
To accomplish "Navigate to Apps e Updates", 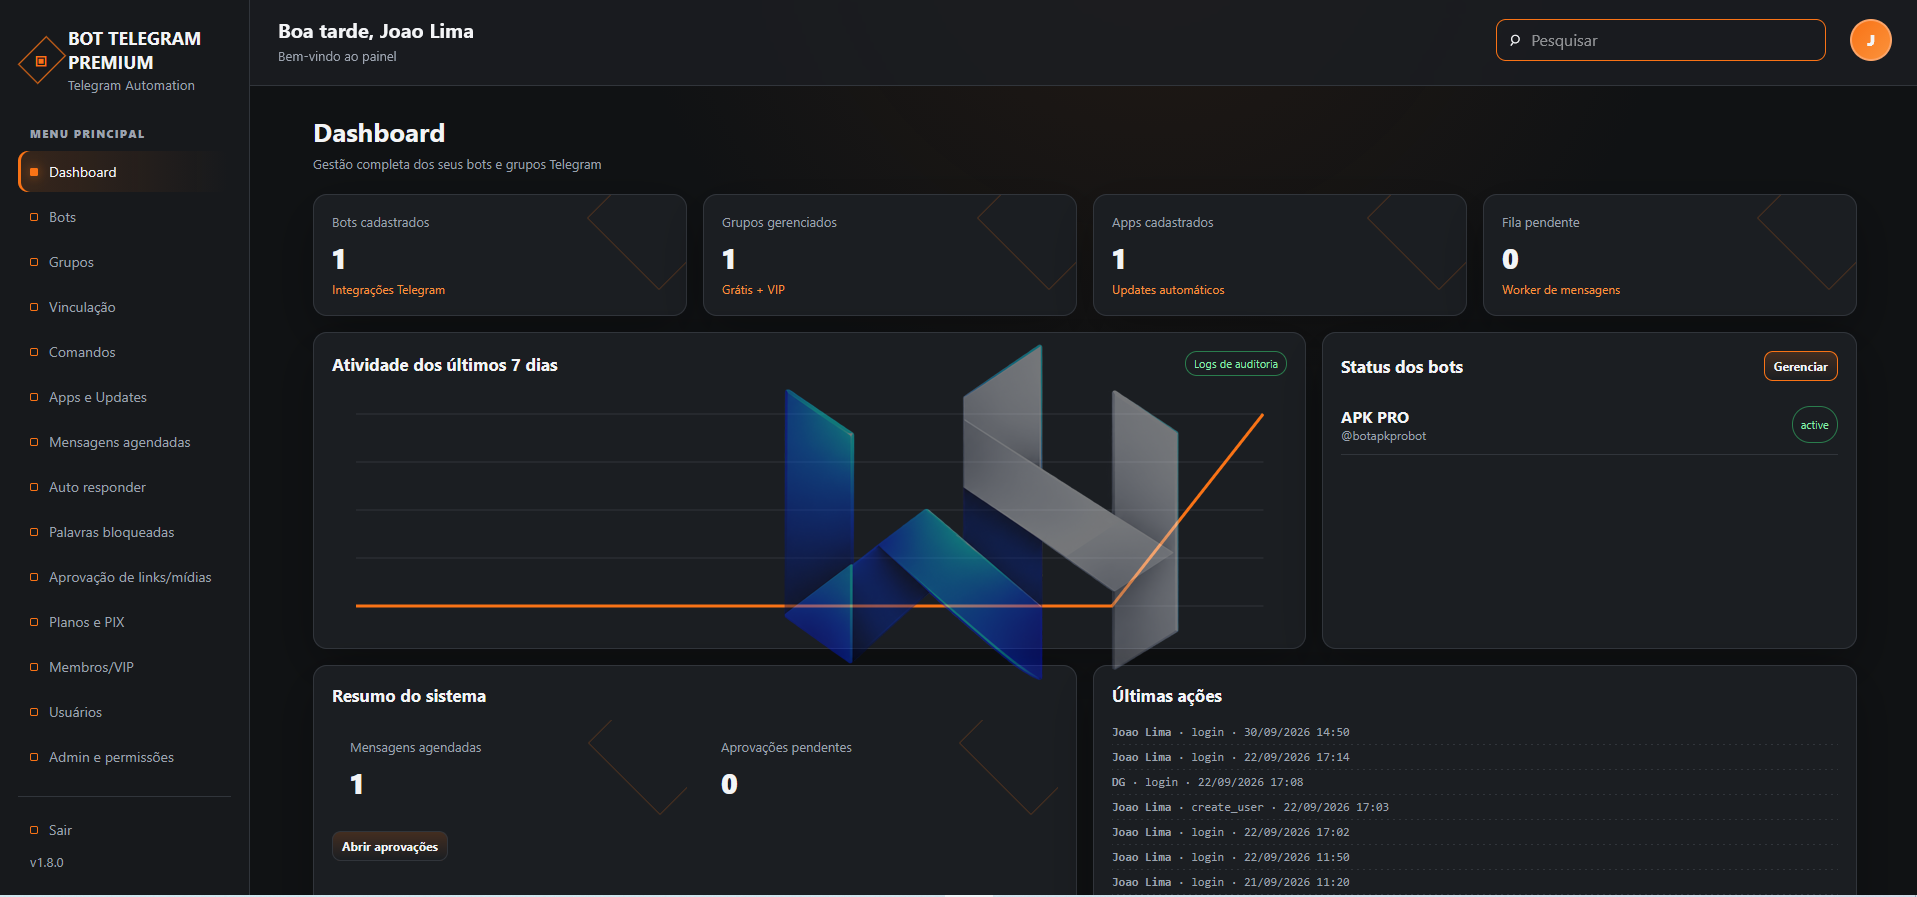I will (124, 397).
